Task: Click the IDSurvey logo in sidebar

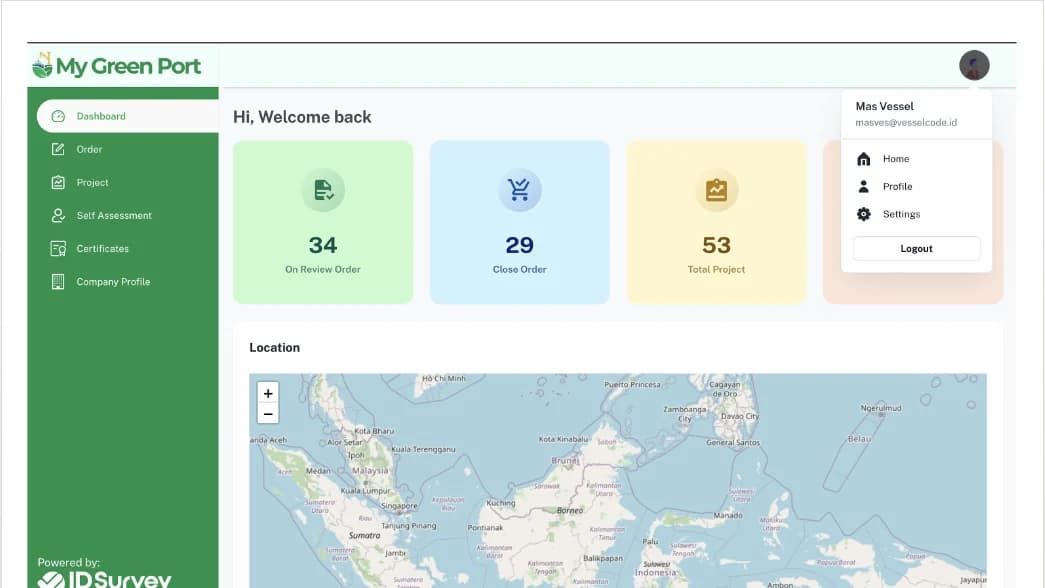Action: coord(105,579)
